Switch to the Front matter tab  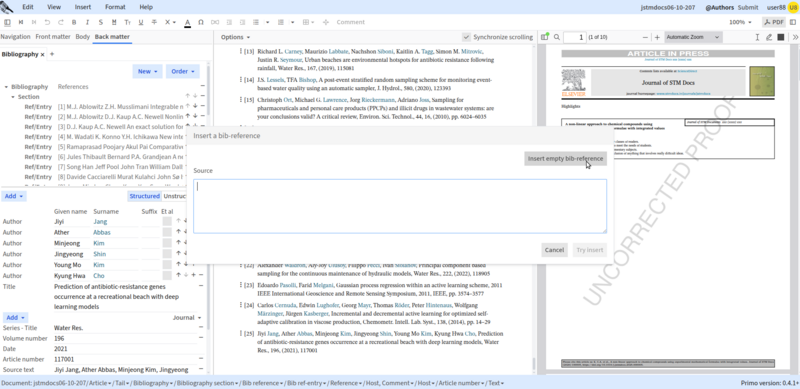click(x=53, y=37)
